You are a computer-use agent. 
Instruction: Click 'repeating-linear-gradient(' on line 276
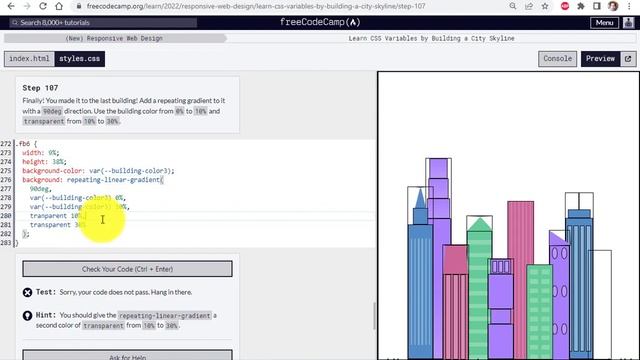[115, 180]
